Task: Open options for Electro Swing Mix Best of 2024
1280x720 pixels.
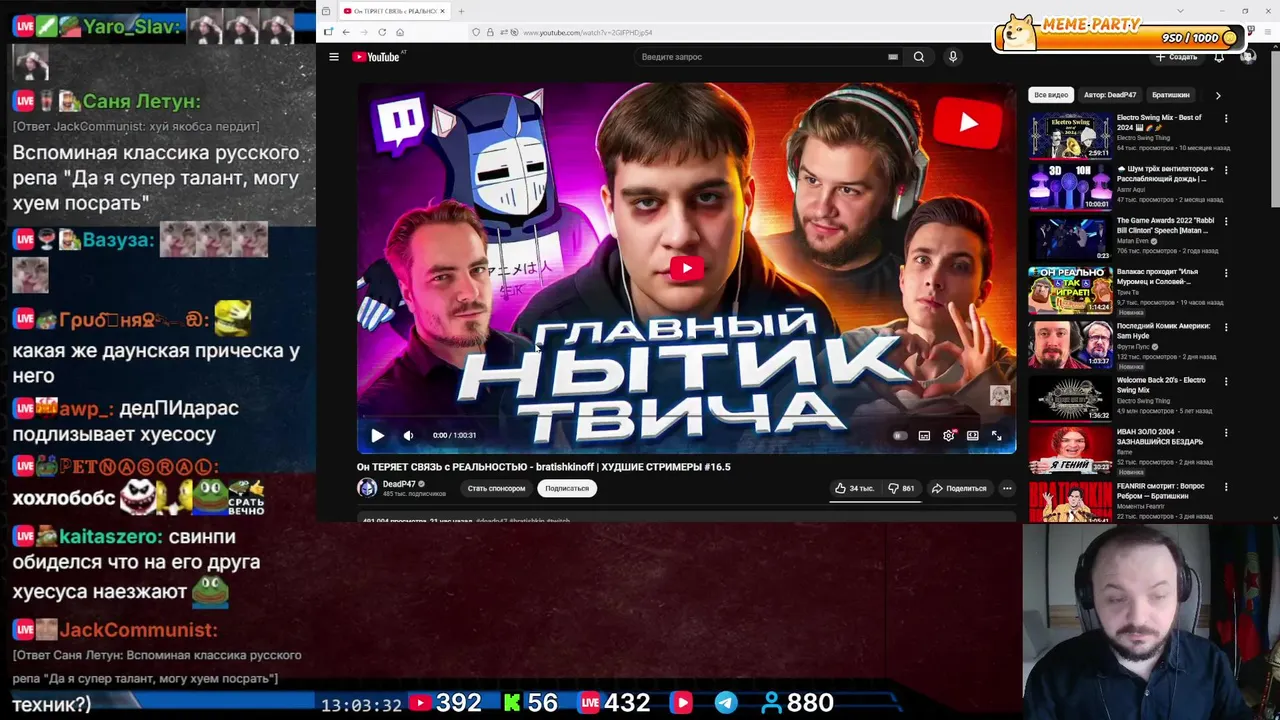Action: pyautogui.click(x=1226, y=118)
